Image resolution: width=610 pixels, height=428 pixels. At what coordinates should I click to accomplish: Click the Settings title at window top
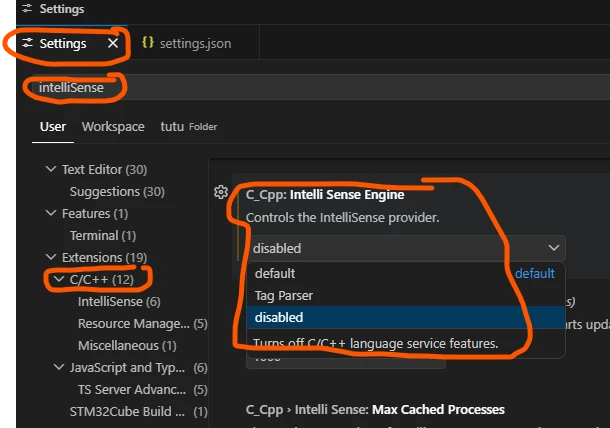click(62, 9)
